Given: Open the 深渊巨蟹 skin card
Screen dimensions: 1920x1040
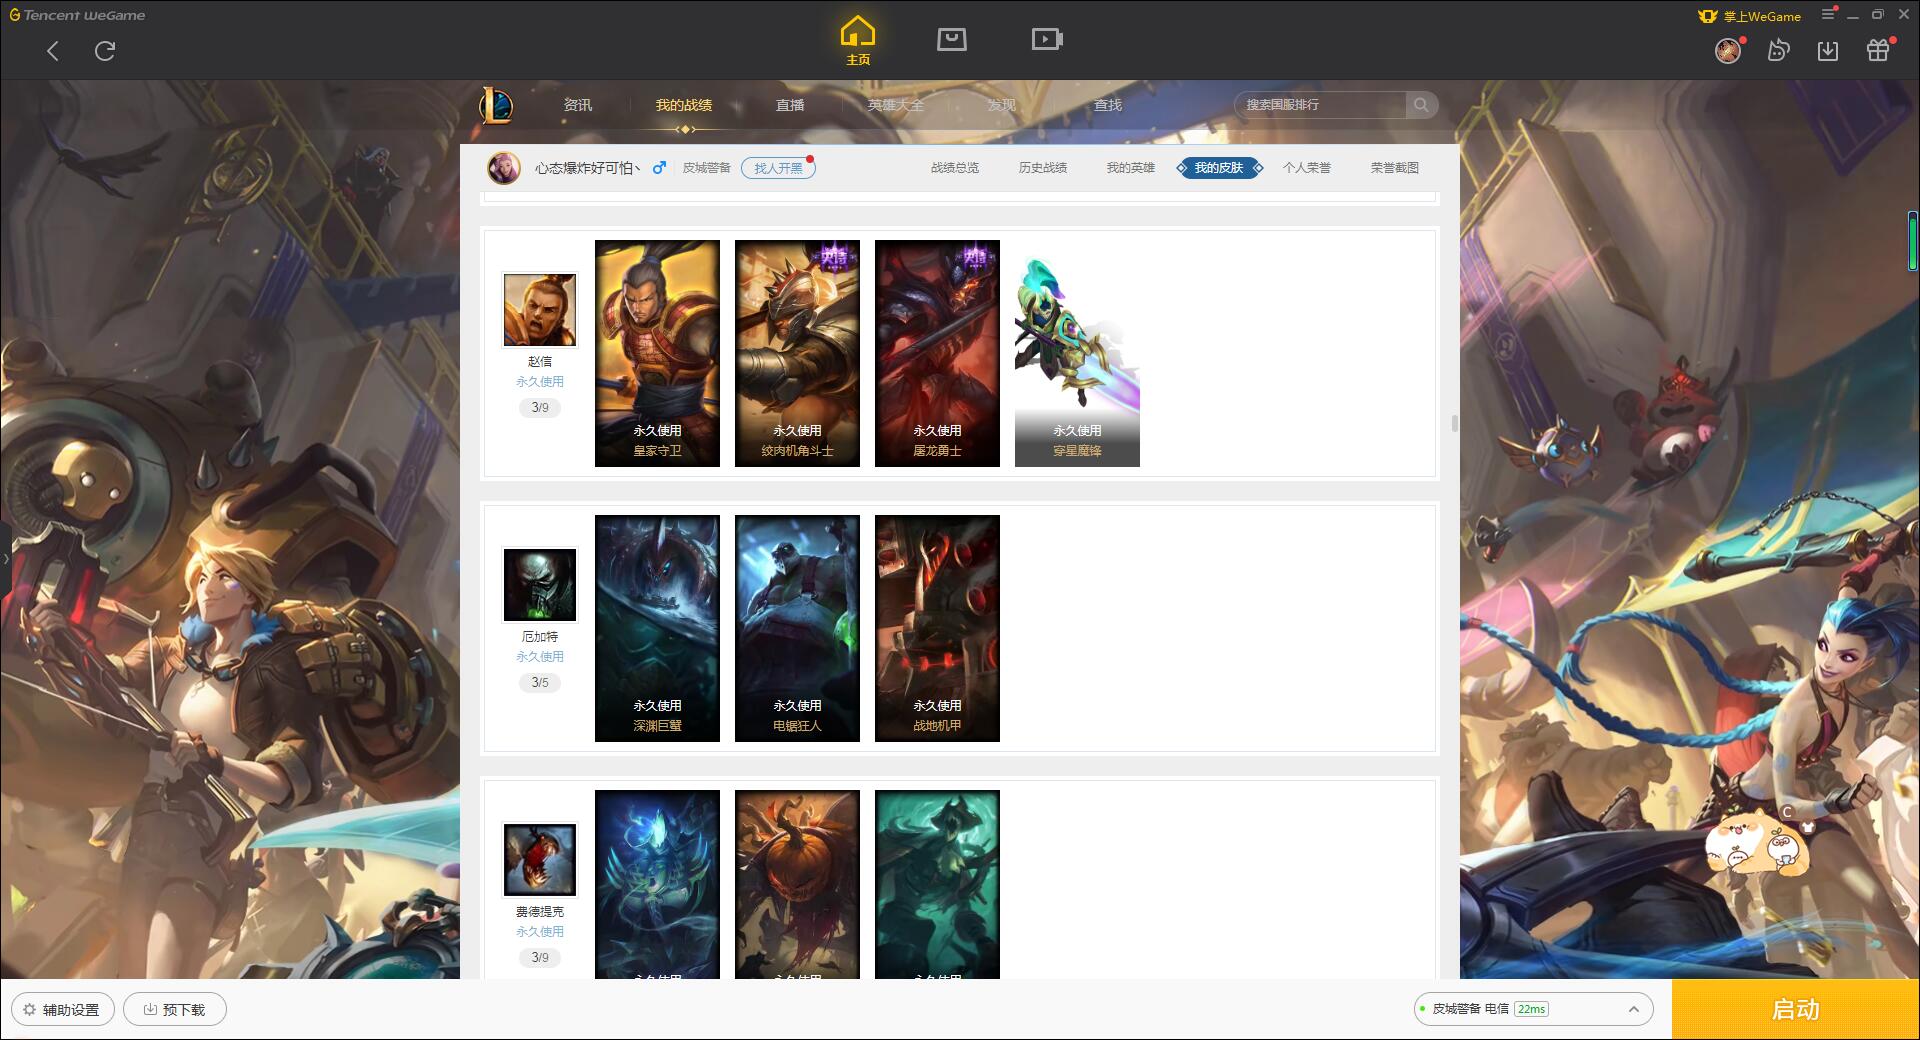Looking at the screenshot, I should tap(657, 628).
